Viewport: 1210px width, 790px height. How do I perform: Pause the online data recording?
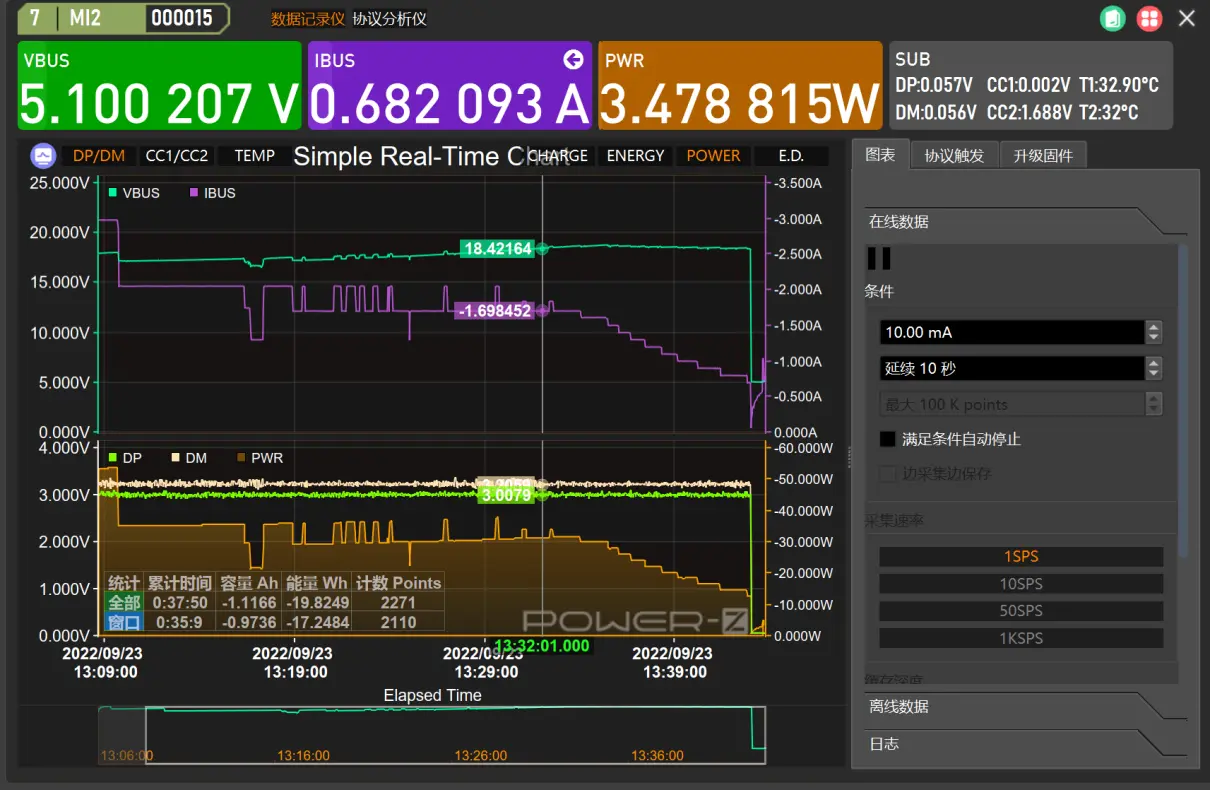point(879,258)
